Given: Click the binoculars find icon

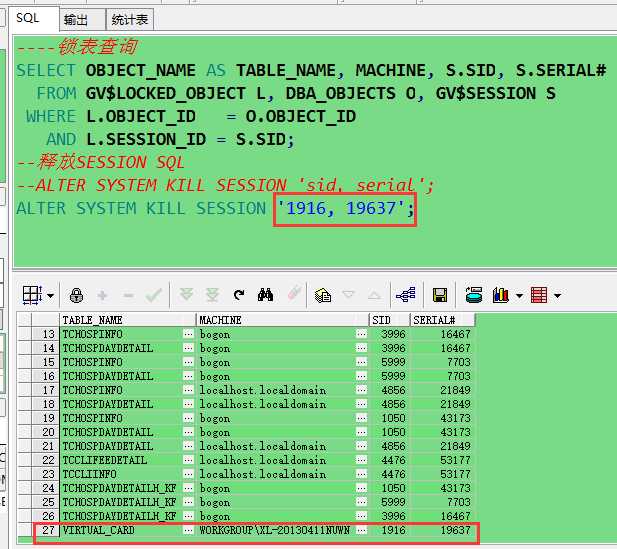Looking at the screenshot, I should pos(265,295).
